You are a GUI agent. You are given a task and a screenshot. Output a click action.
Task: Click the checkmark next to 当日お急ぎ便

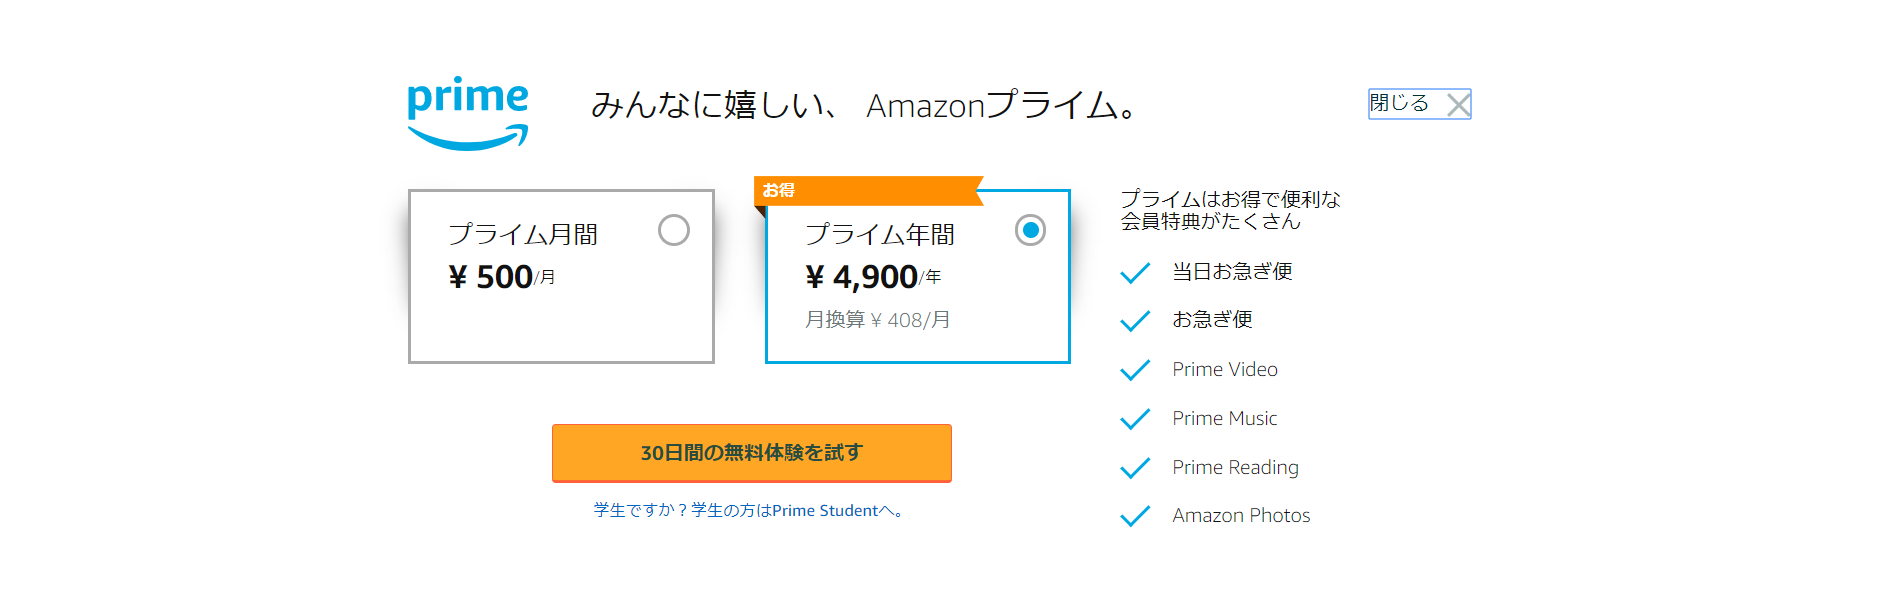point(1135,273)
